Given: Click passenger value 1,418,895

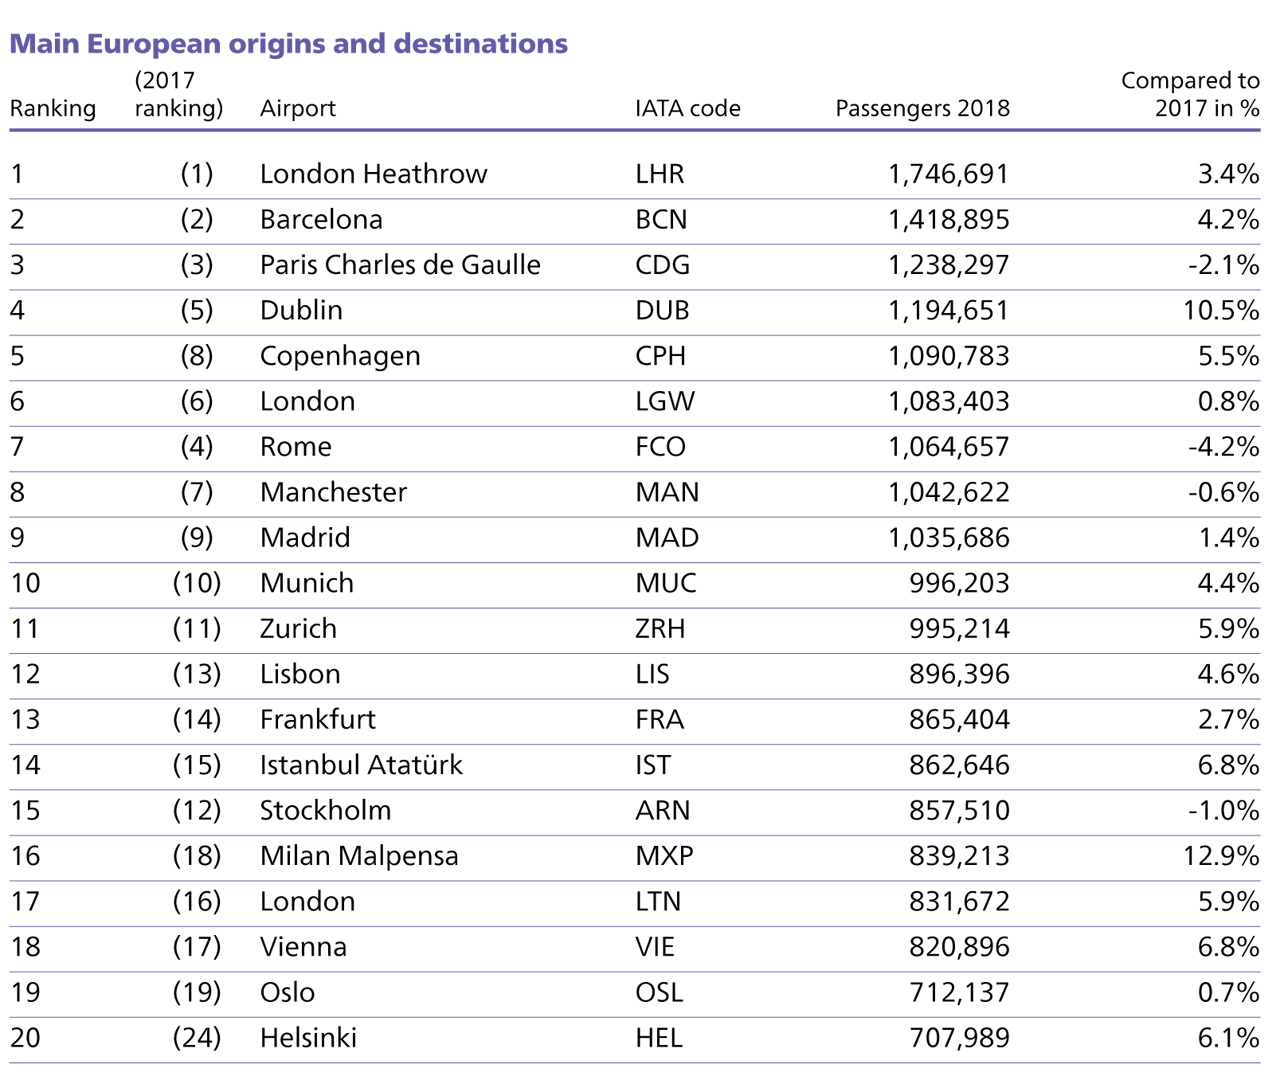Looking at the screenshot, I should [949, 219].
